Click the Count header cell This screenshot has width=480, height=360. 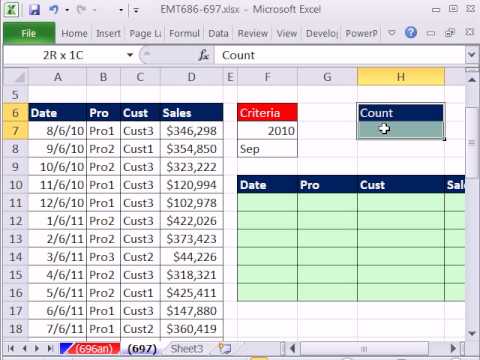401,113
